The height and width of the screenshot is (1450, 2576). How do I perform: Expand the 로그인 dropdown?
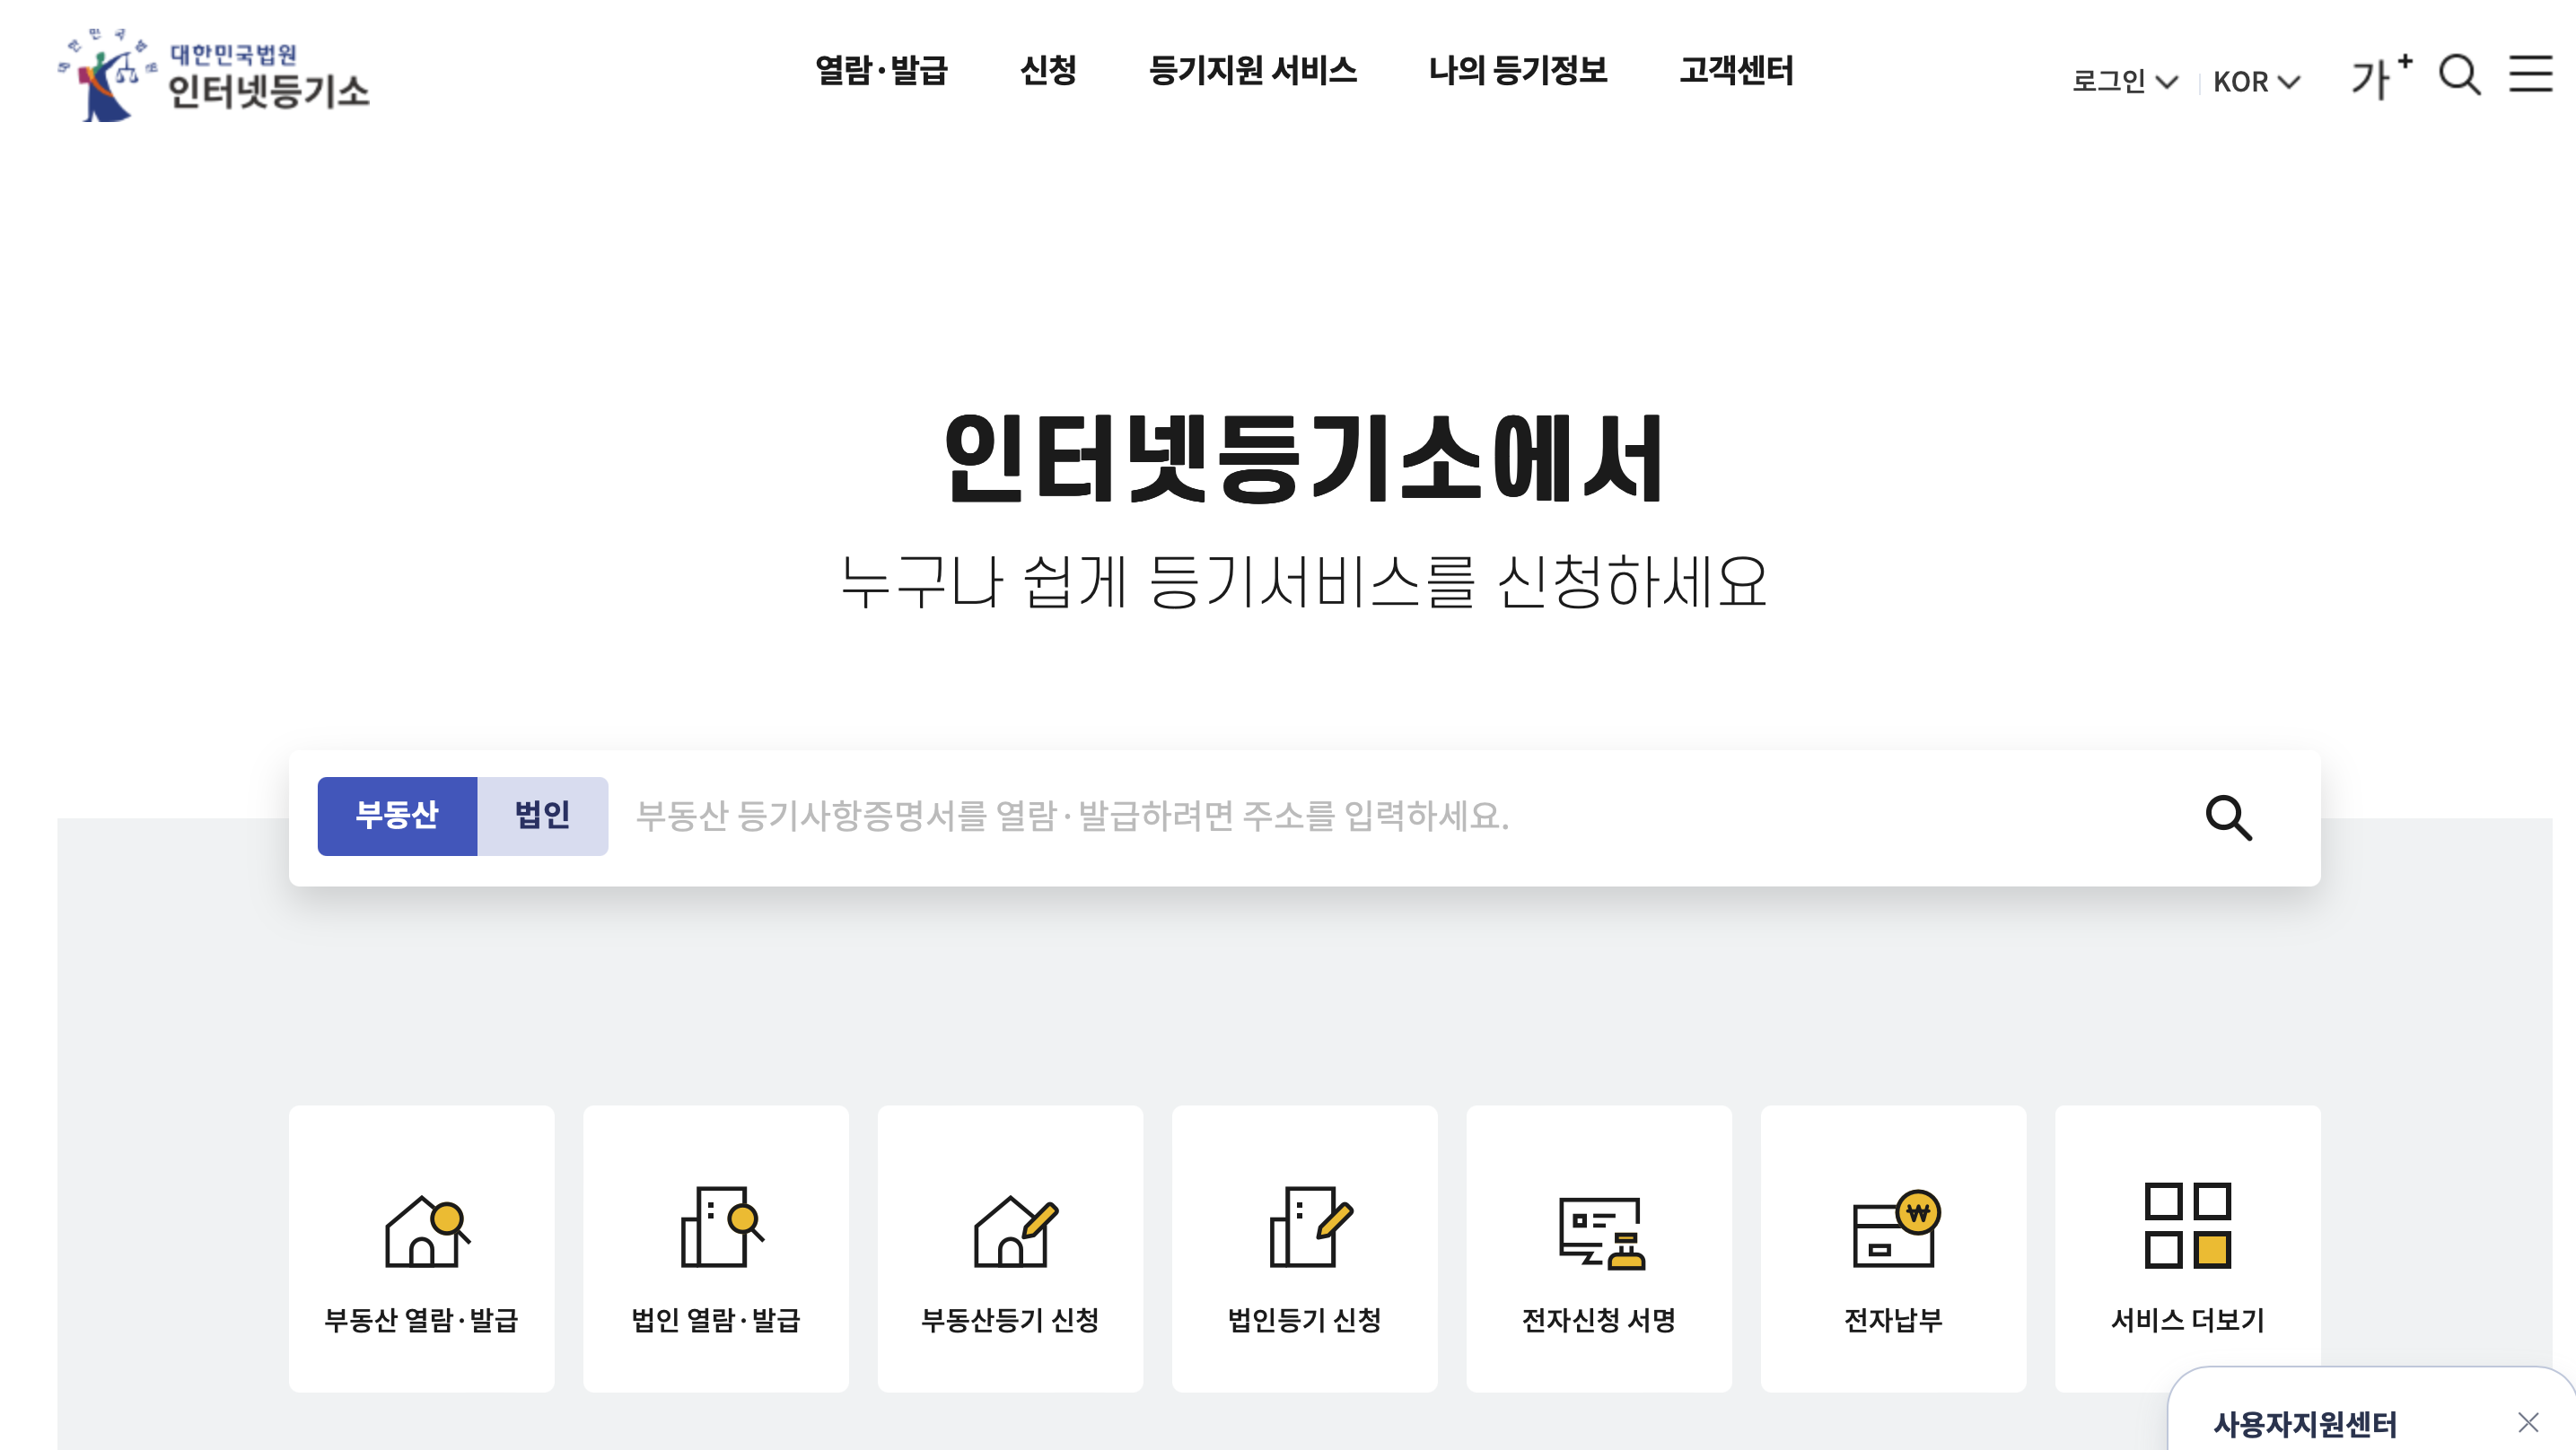click(x=2124, y=81)
